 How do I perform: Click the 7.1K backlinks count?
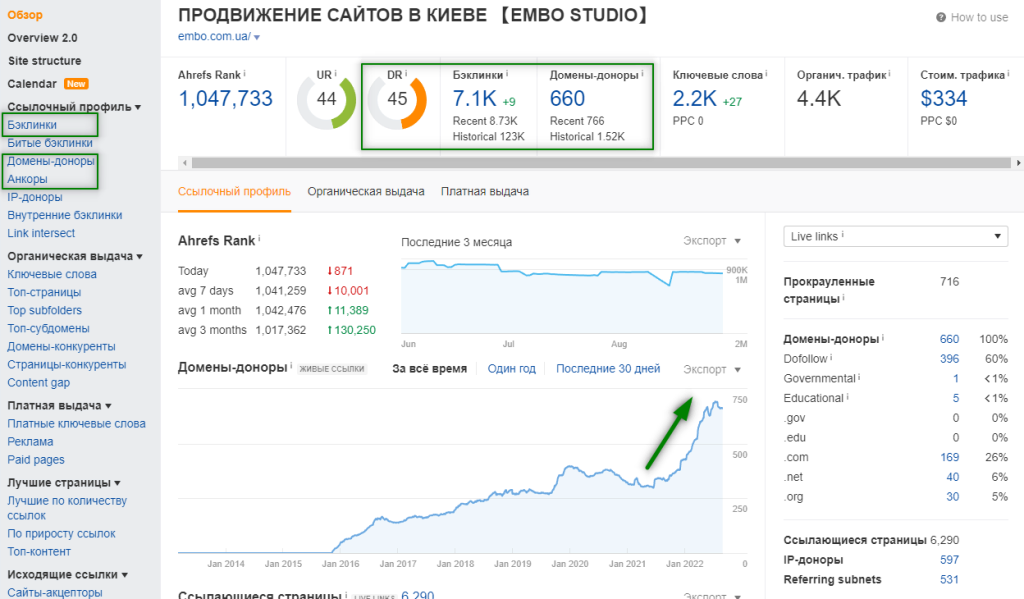point(474,99)
